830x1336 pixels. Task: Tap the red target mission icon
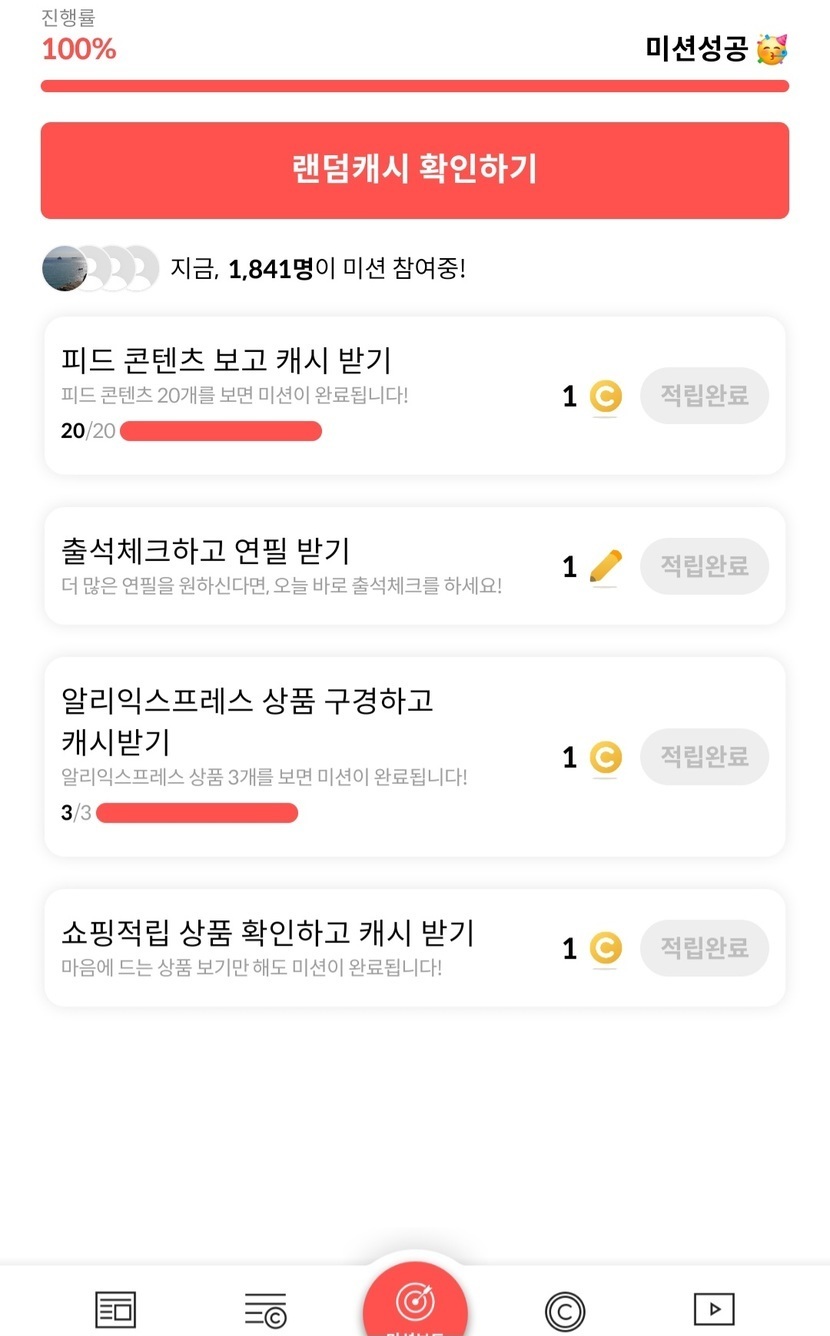[415, 1303]
